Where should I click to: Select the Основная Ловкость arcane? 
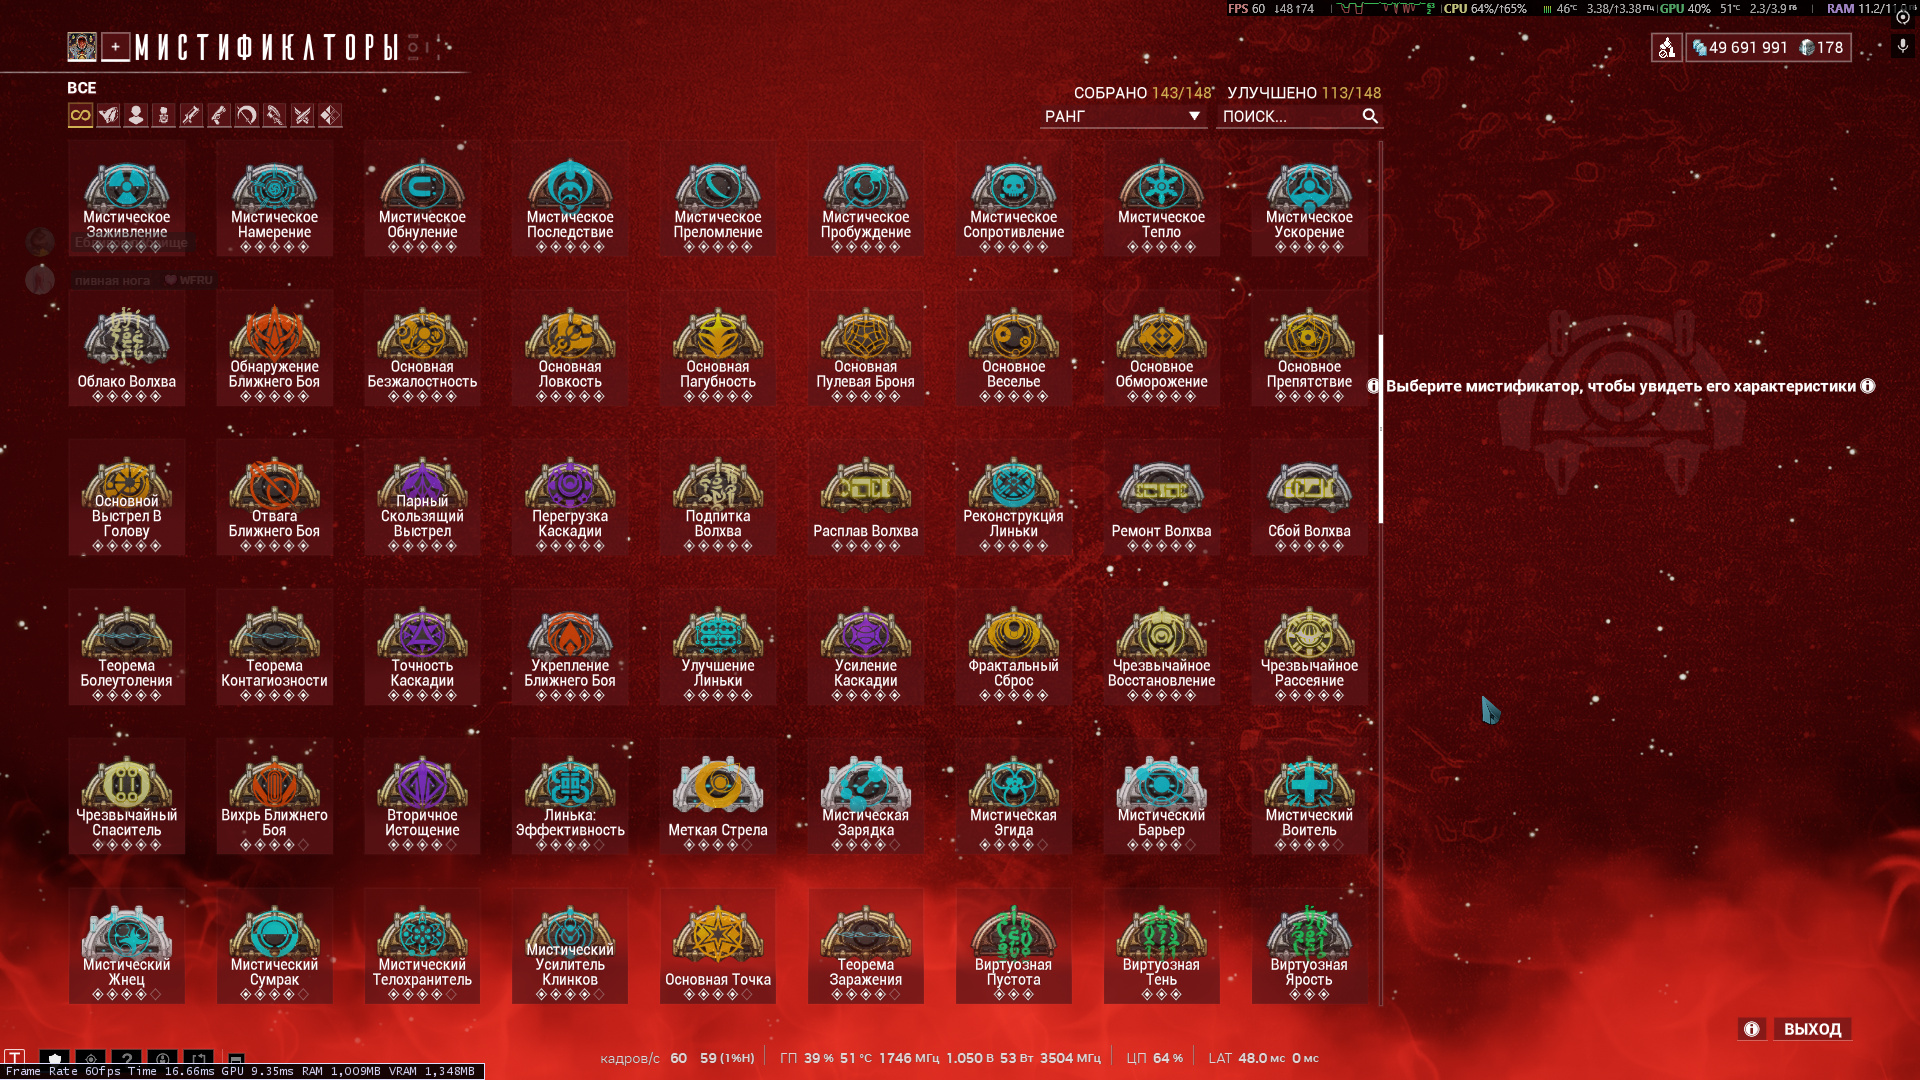[570, 348]
